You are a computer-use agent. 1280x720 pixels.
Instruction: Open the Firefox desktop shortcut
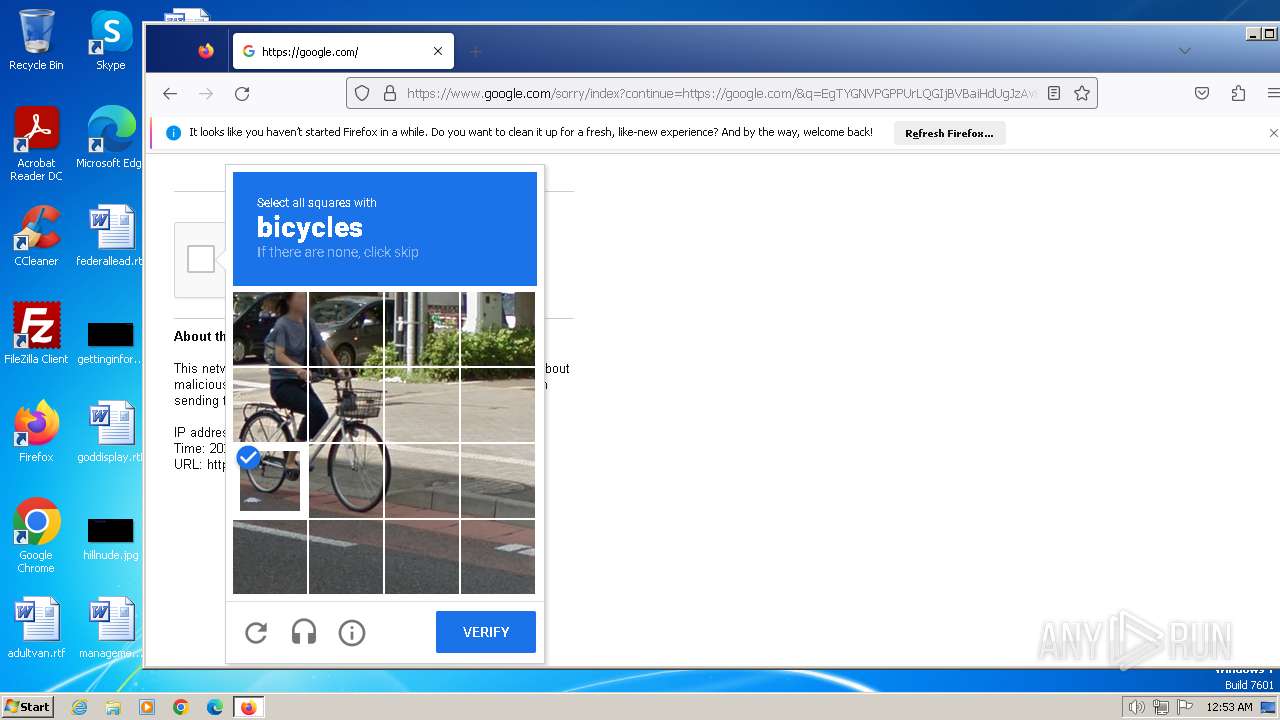click(x=36, y=432)
